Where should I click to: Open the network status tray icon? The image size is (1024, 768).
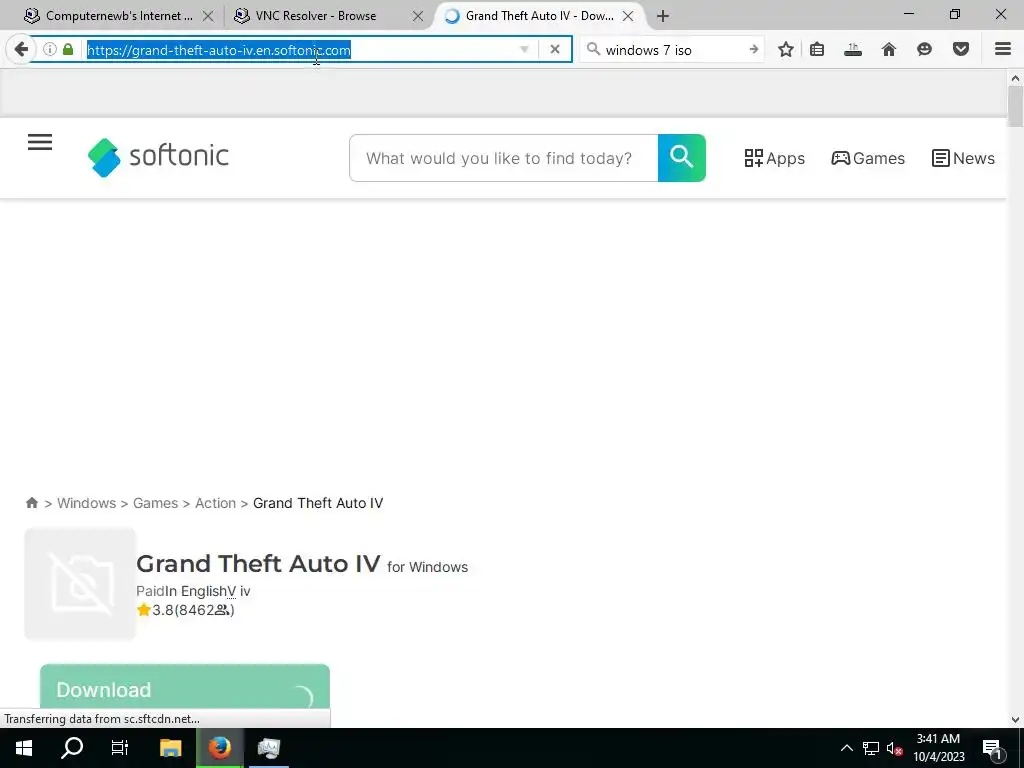point(871,748)
